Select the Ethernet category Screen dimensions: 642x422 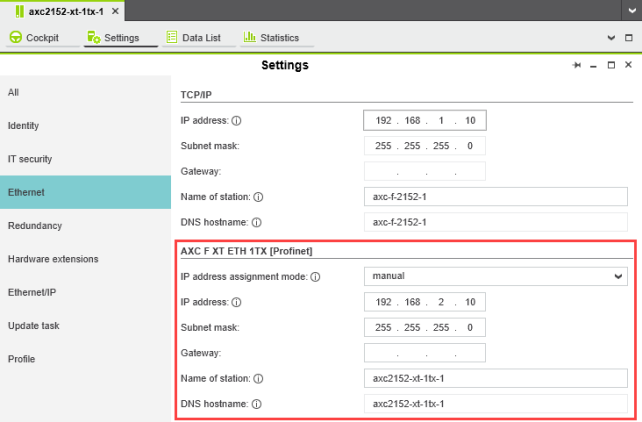click(85, 192)
